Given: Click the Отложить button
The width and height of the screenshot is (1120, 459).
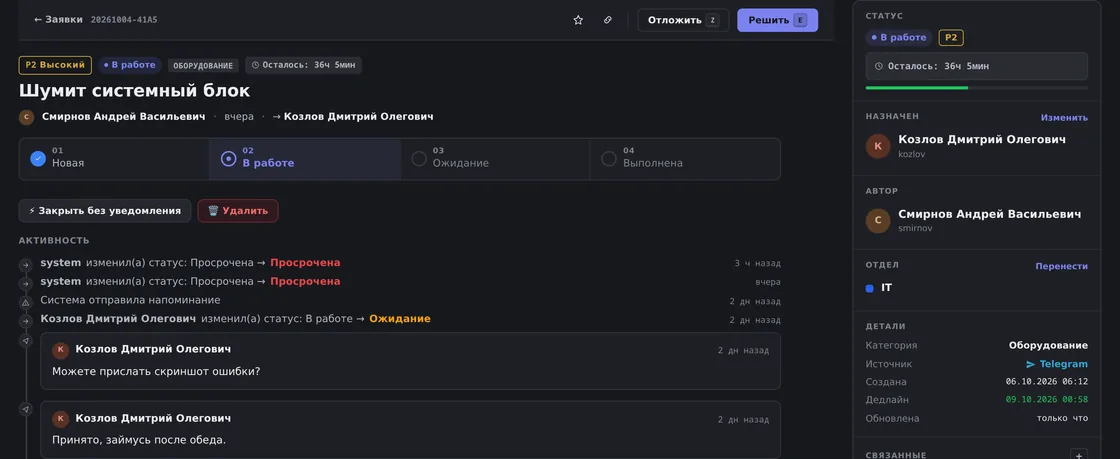Looking at the screenshot, I should pyautogui.click(x=683, y=20).
